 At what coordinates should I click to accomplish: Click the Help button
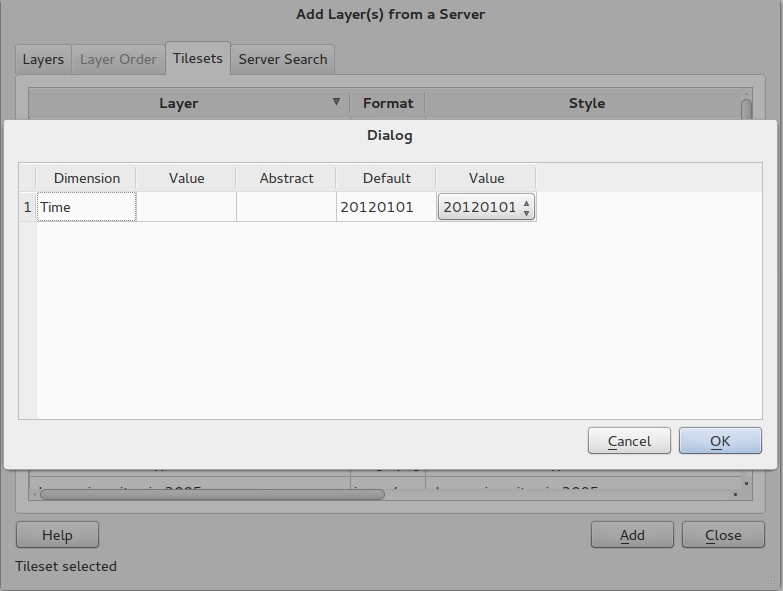pyautogui.click(x=57, y=535)
